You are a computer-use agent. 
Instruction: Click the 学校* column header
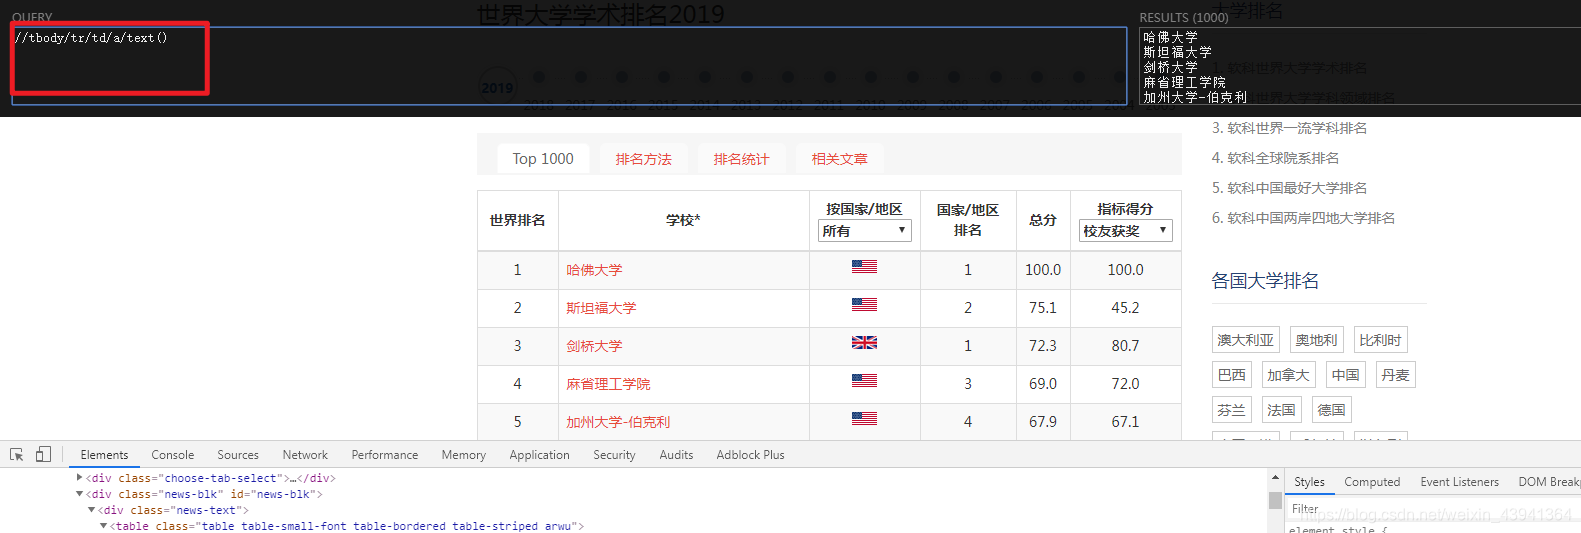(x=684, y=220)
